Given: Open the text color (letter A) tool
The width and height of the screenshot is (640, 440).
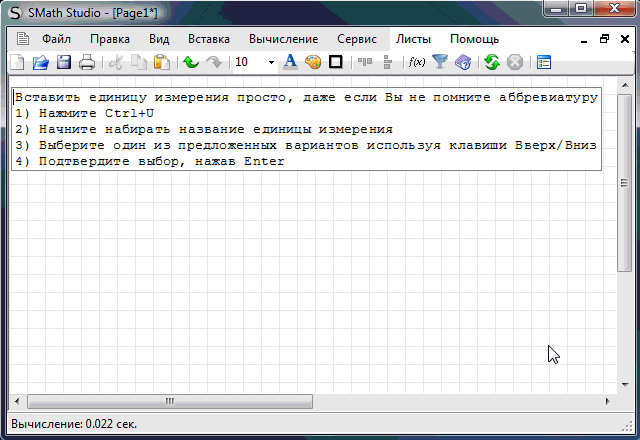Looking at the screenshot, I should [x=290, y=62].
